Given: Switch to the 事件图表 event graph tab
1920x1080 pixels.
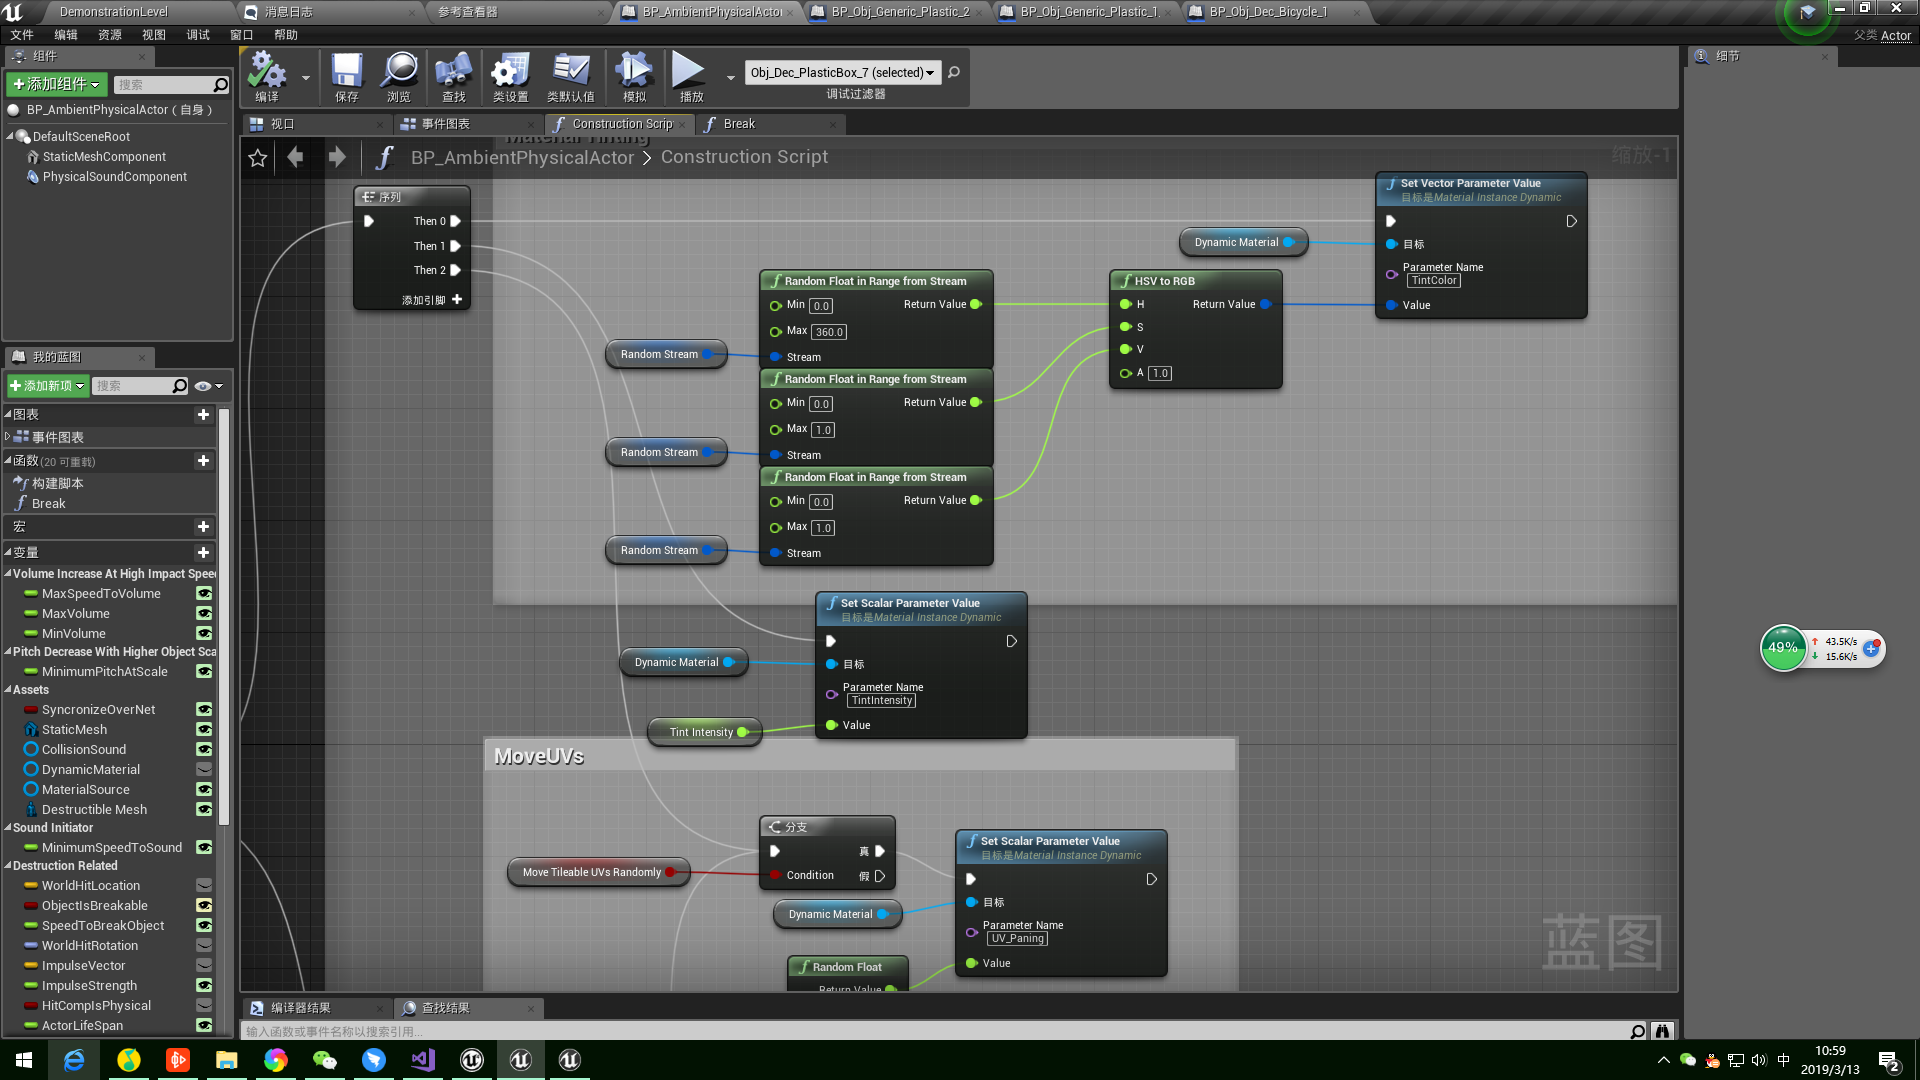Looking at the screenshot, I should click(x=445, y=124).
